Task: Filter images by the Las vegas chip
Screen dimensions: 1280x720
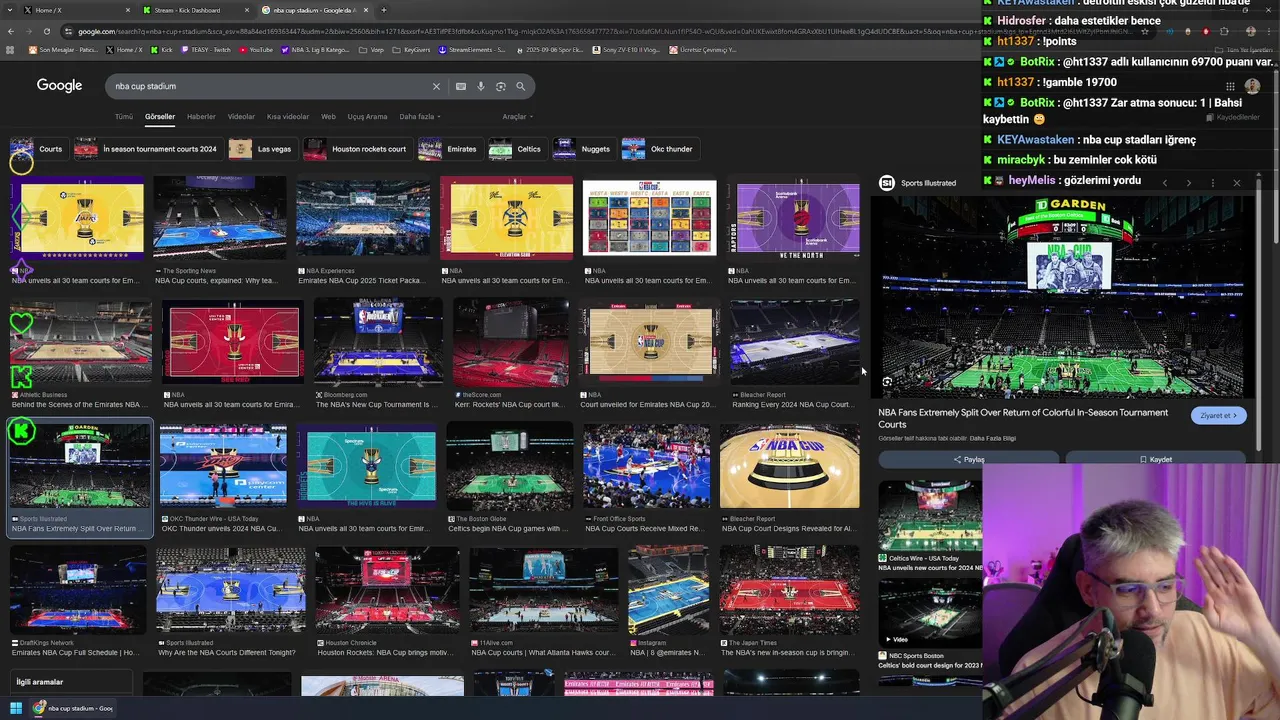Action: pyautogui.click(x=262, y=149)
